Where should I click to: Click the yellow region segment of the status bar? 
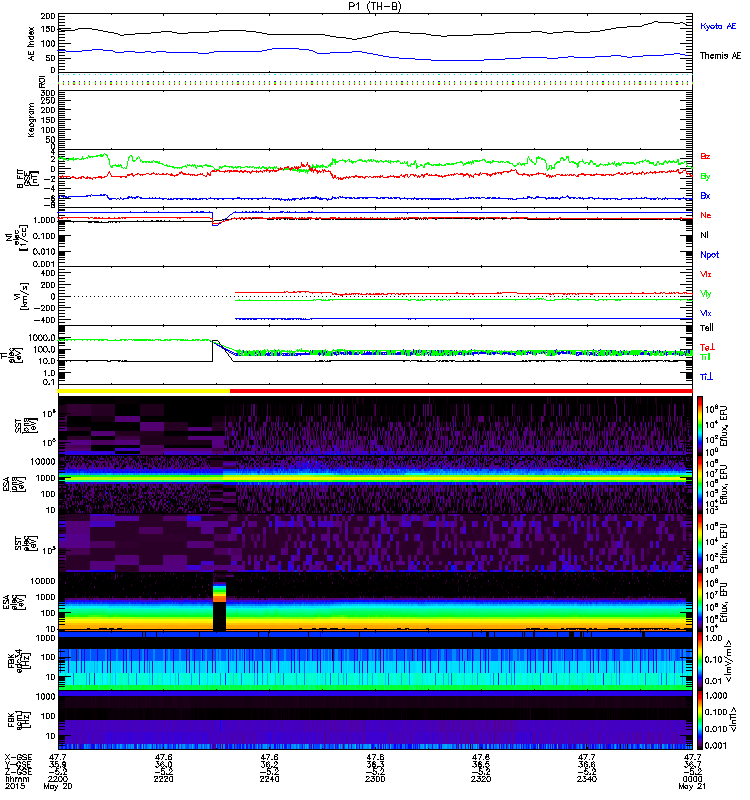(x=144, y=391)
